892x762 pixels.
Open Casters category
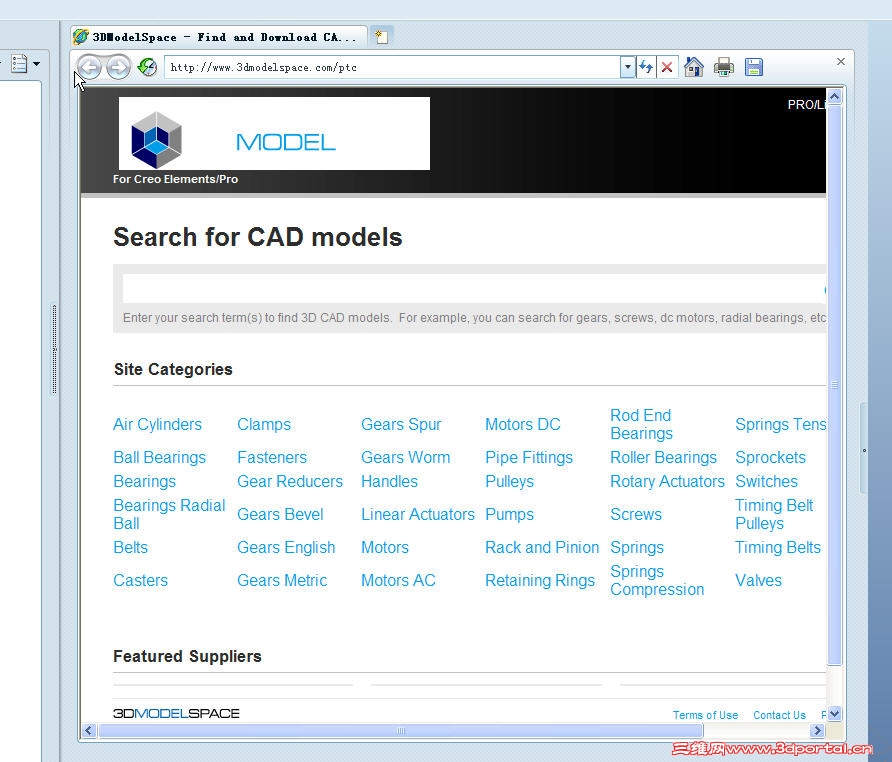(141, 580)
